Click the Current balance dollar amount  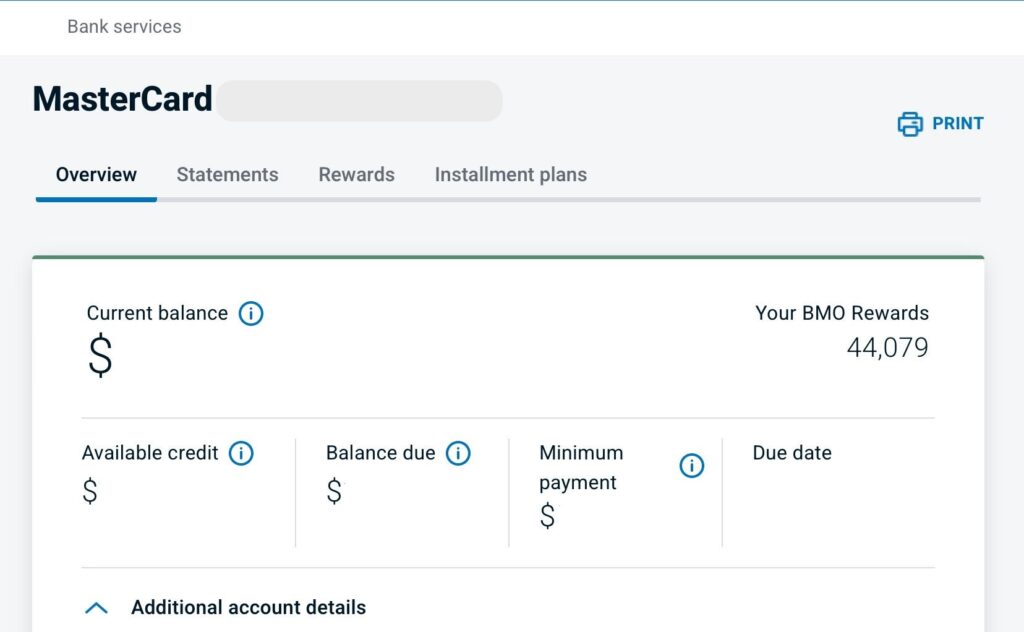coord(100,356)
